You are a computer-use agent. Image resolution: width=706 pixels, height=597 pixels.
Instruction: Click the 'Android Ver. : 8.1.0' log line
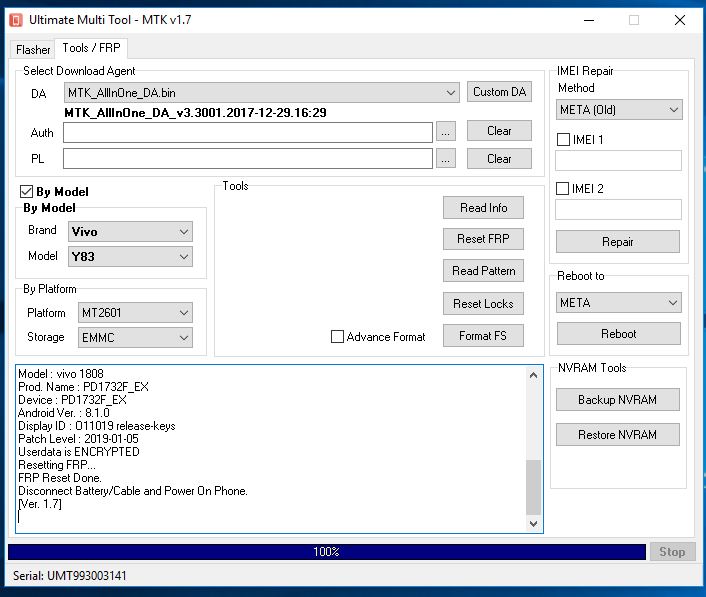click(x=64, y=413)
